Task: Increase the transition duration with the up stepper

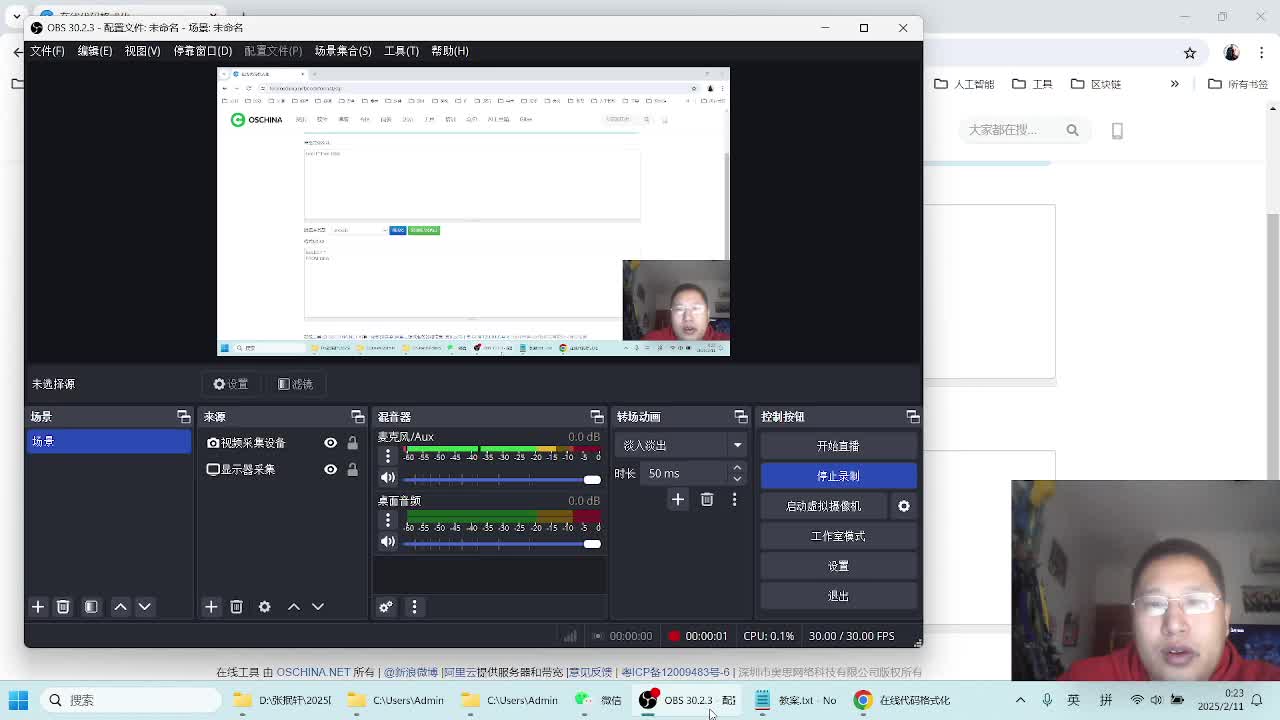Action: pos(737,468)
